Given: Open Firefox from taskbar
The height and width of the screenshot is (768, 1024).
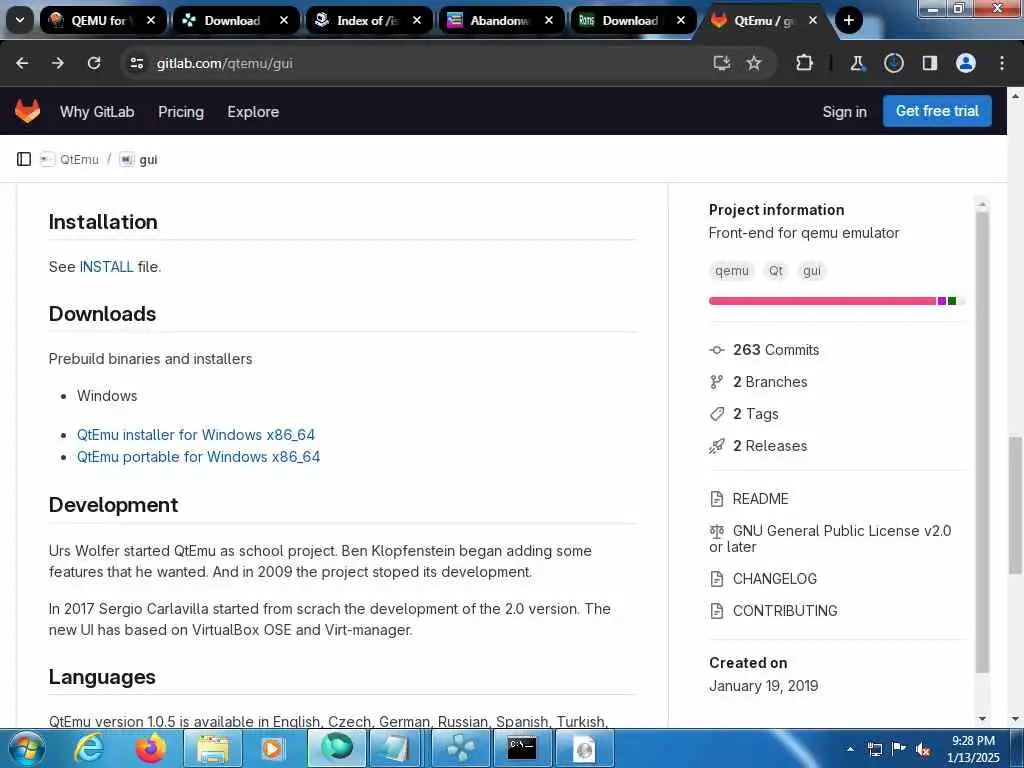Looking at the screenshot, I should [x=151, y=748].
